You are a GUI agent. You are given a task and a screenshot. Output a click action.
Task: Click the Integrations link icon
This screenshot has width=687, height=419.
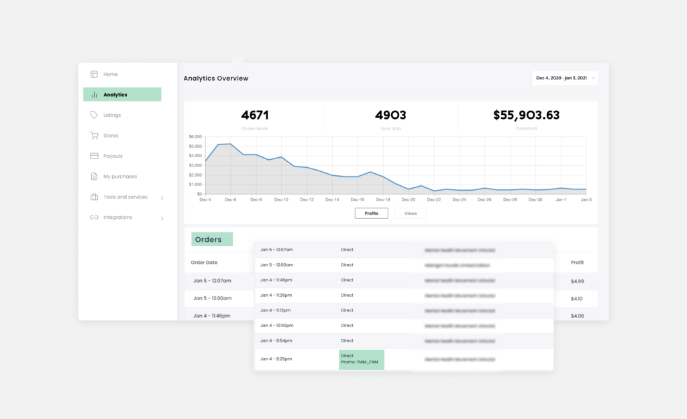(94, 217)
